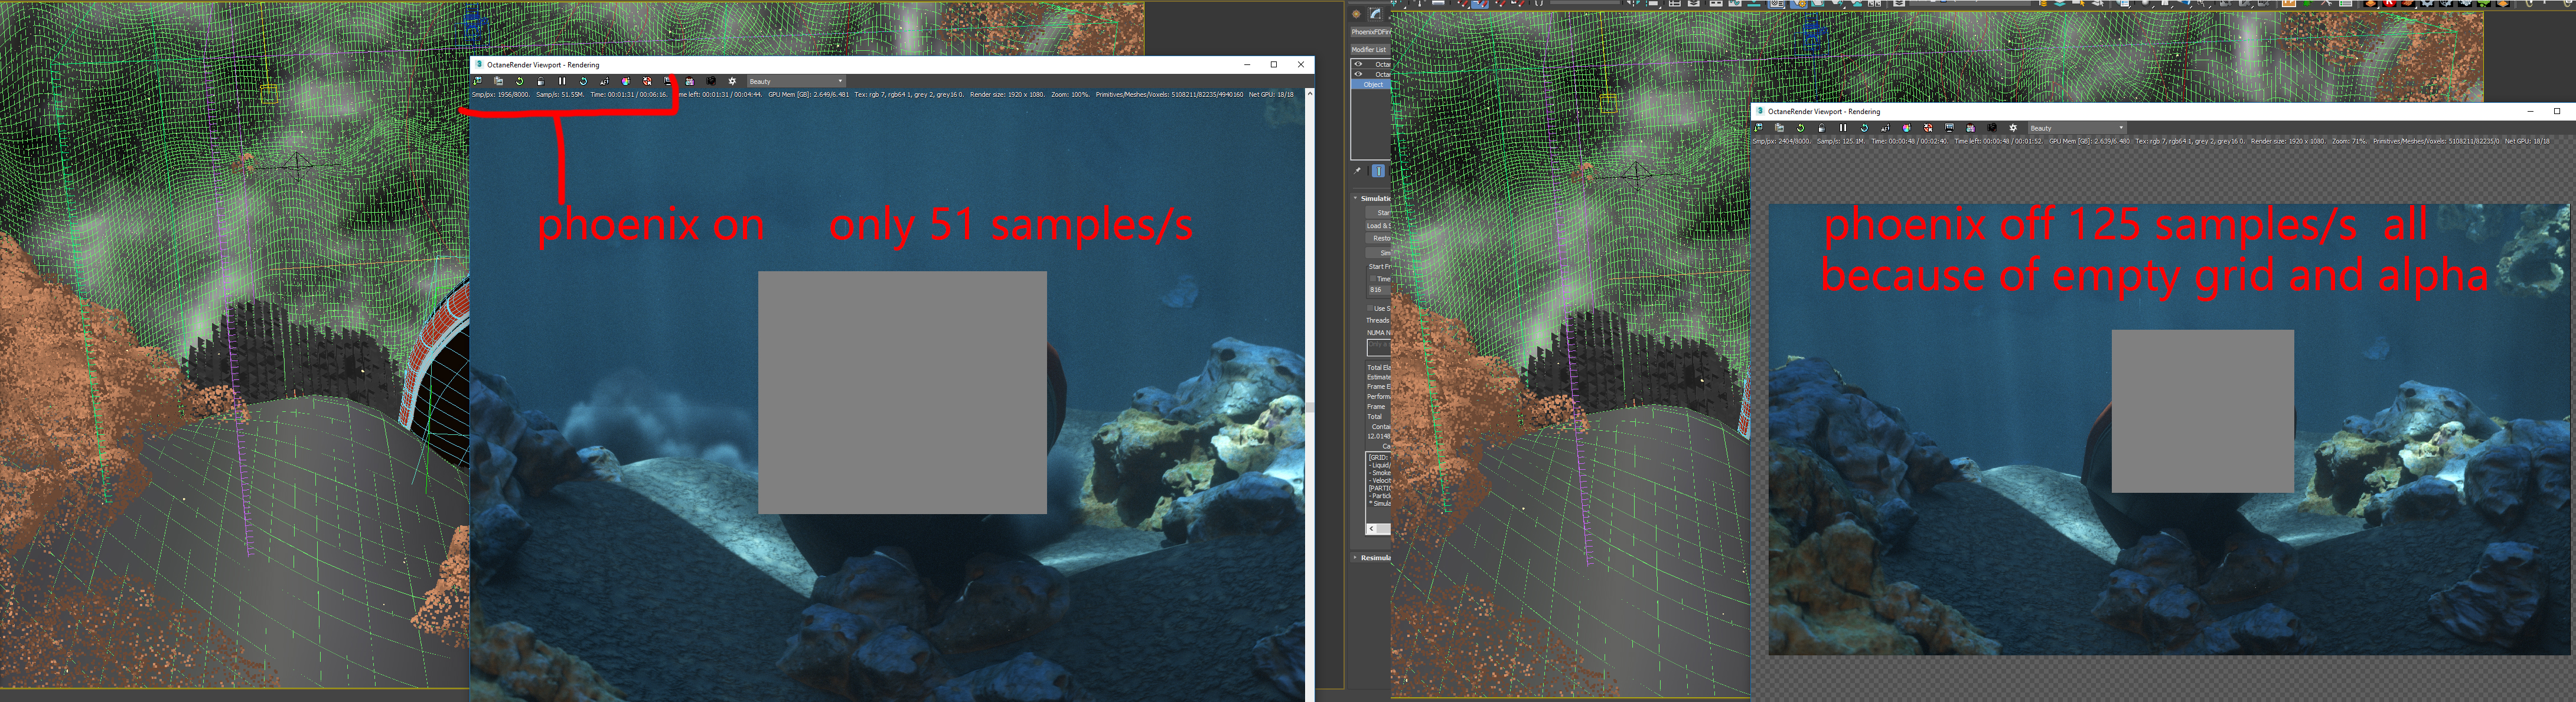
Task: Click the camera icon in the Zoom 71% viewport
Action: click(x=1992, y=128)
